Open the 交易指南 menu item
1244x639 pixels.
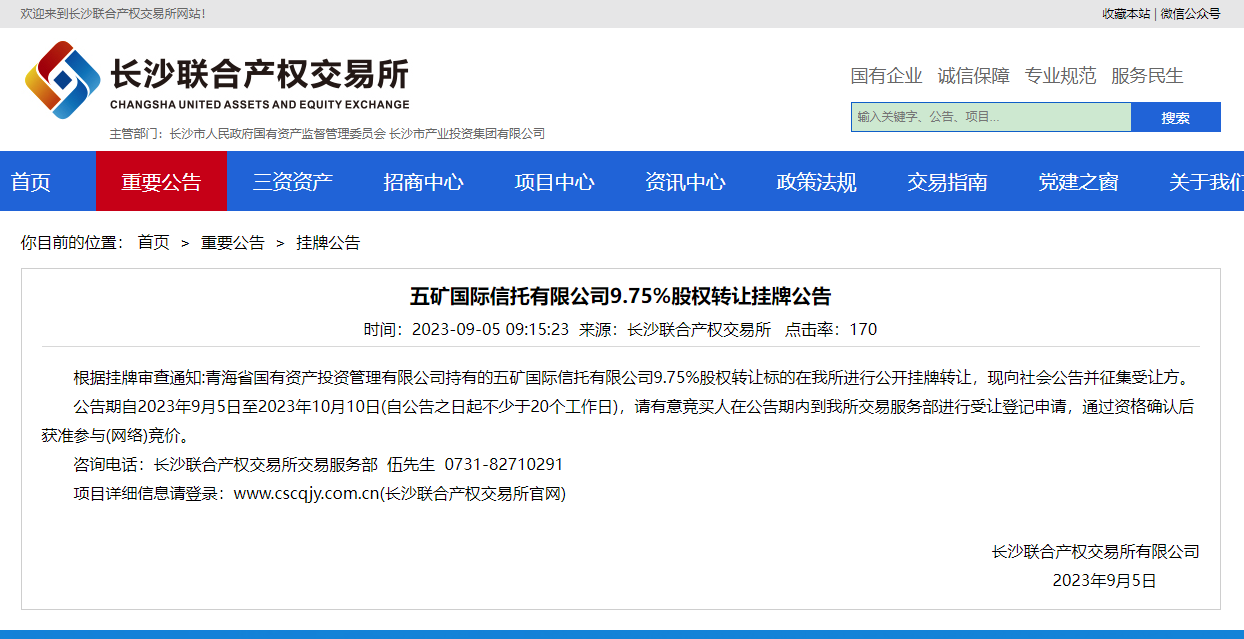click(x=947, y=182)
